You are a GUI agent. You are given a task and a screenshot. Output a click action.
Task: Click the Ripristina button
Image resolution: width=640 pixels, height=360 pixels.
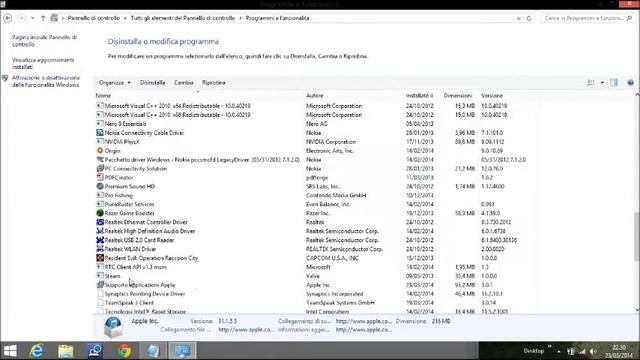pyautogui.click(x=213, y=82)
